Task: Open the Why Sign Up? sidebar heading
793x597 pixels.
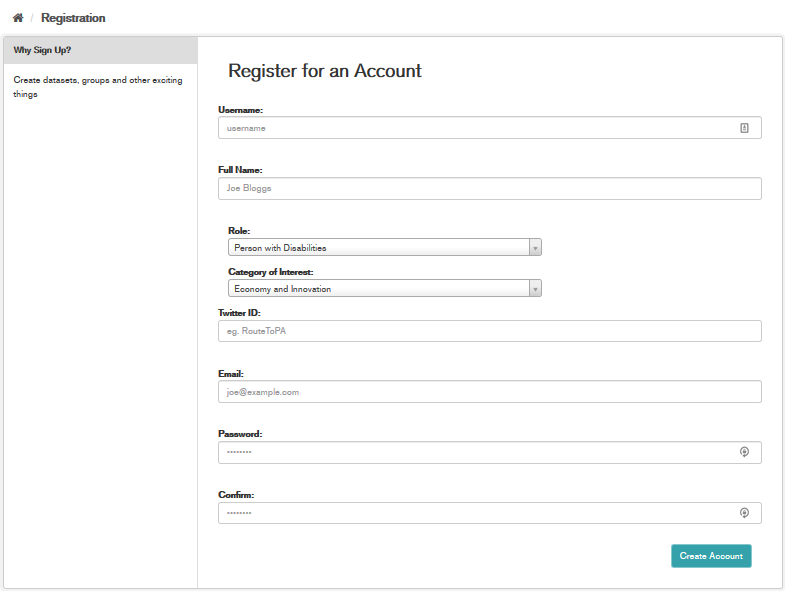Action: pos(42,50)
